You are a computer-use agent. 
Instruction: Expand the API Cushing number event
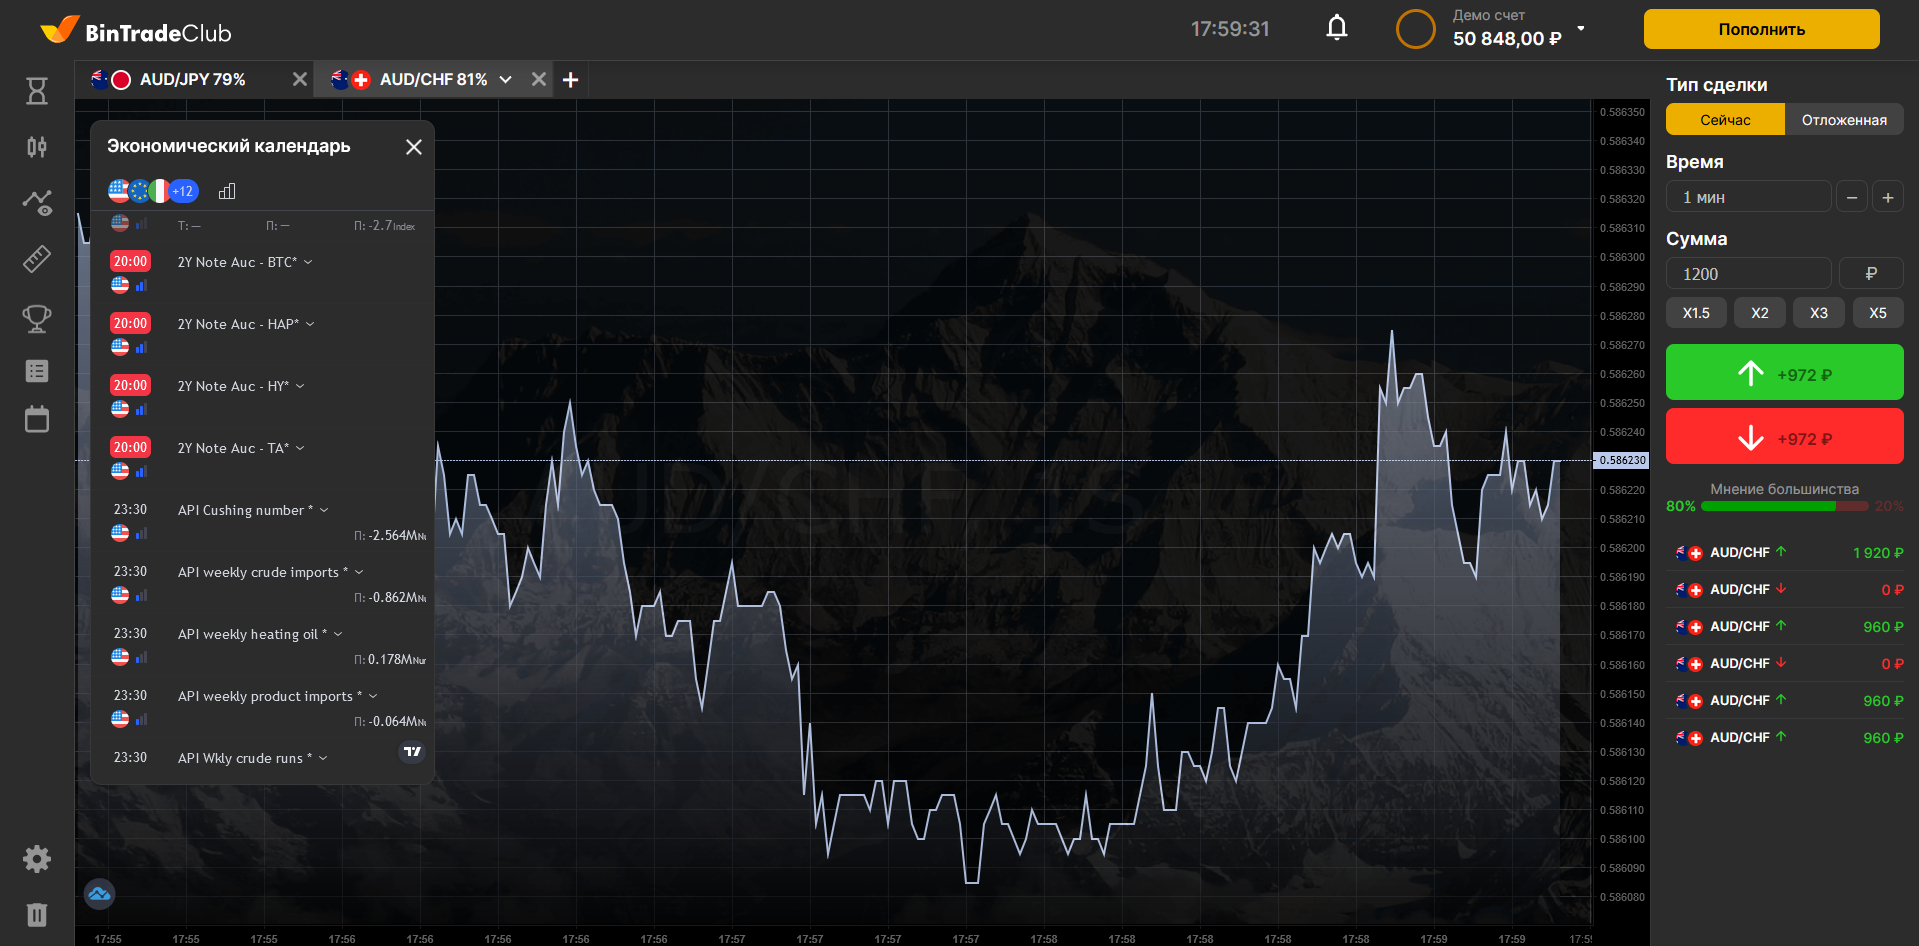click(324, 510)
